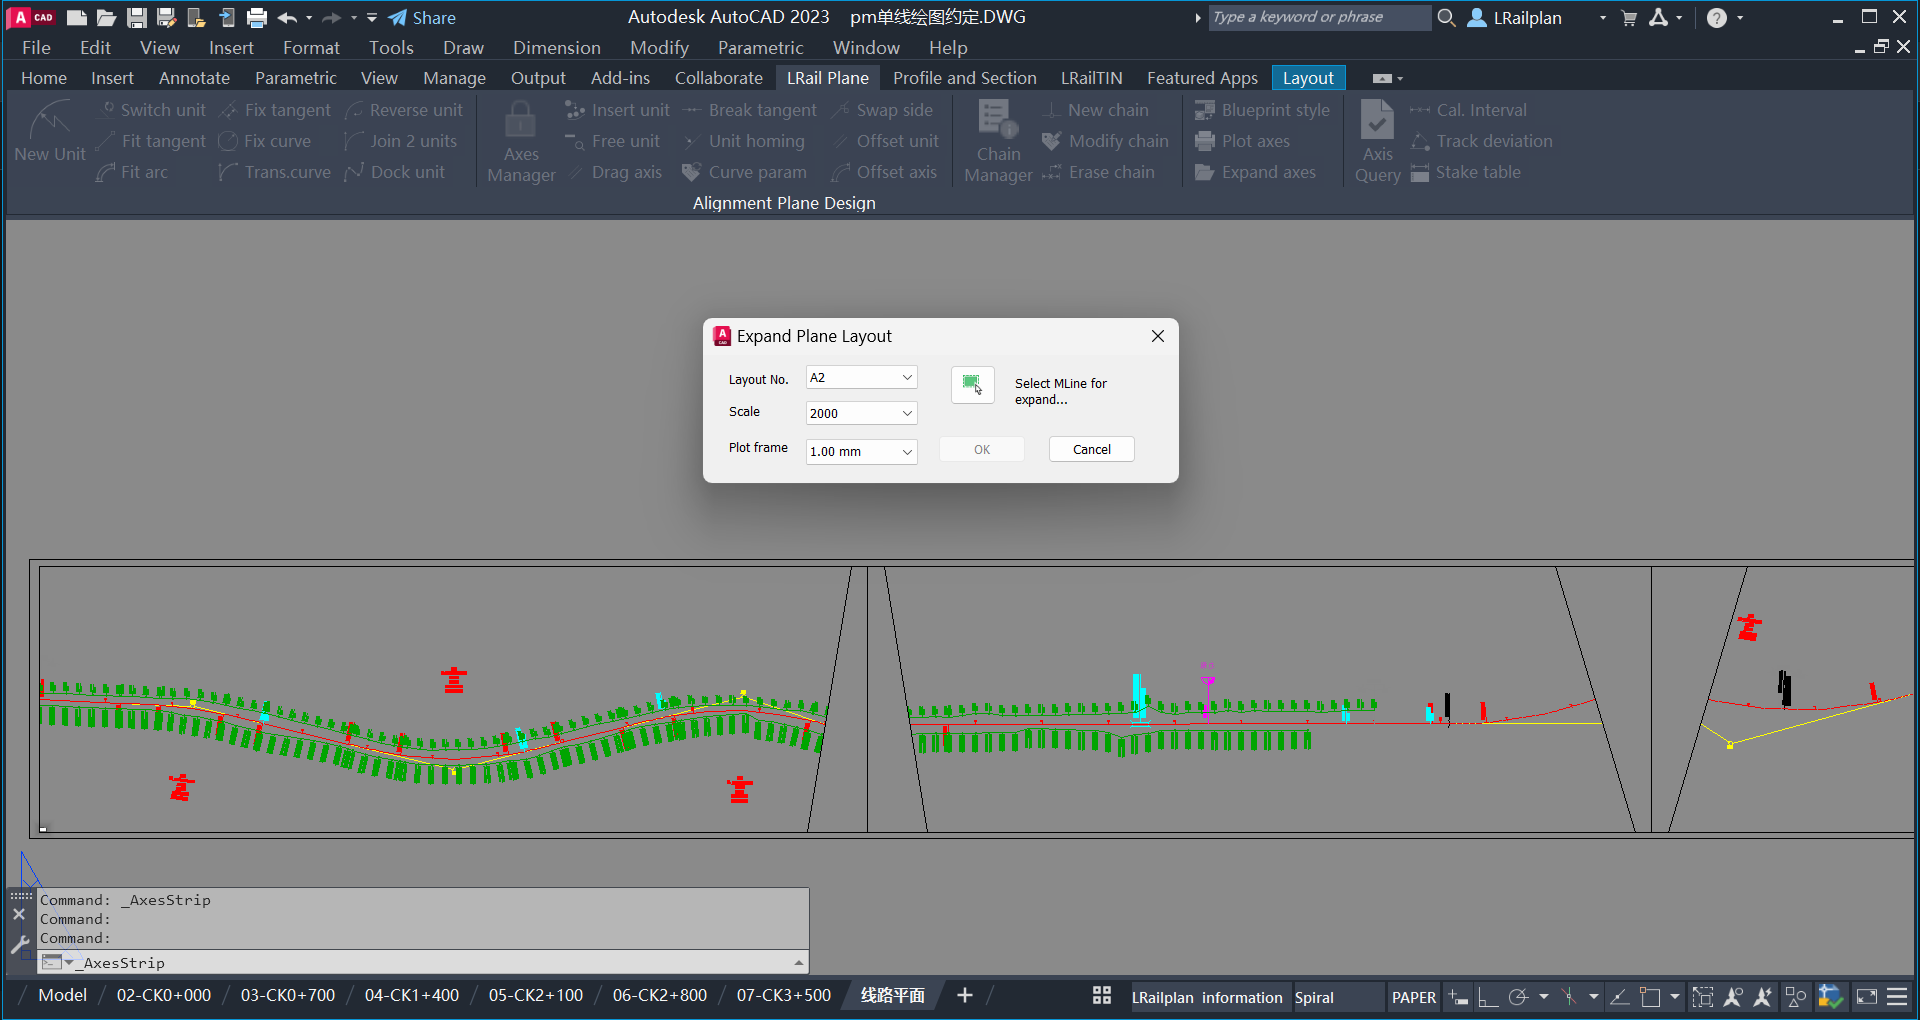Click the Open folder icon
The height and width of the screenshot is (1020, 1920).
pyautogui.click(x=107, y=18)
